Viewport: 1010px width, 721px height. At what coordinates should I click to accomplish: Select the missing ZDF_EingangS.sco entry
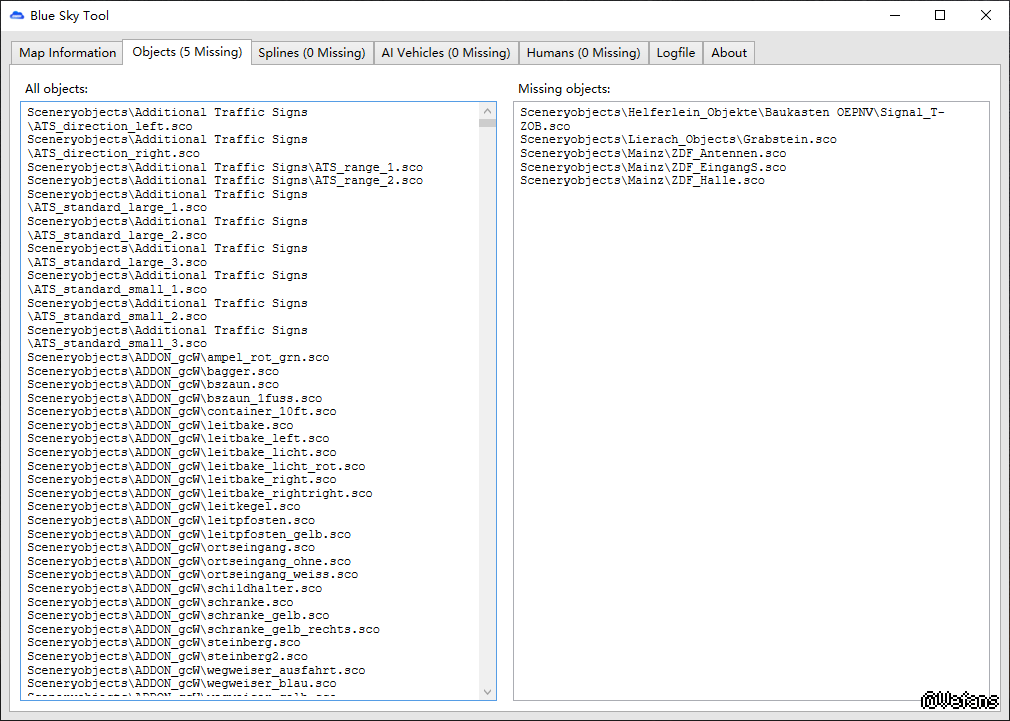click(653, 167)
